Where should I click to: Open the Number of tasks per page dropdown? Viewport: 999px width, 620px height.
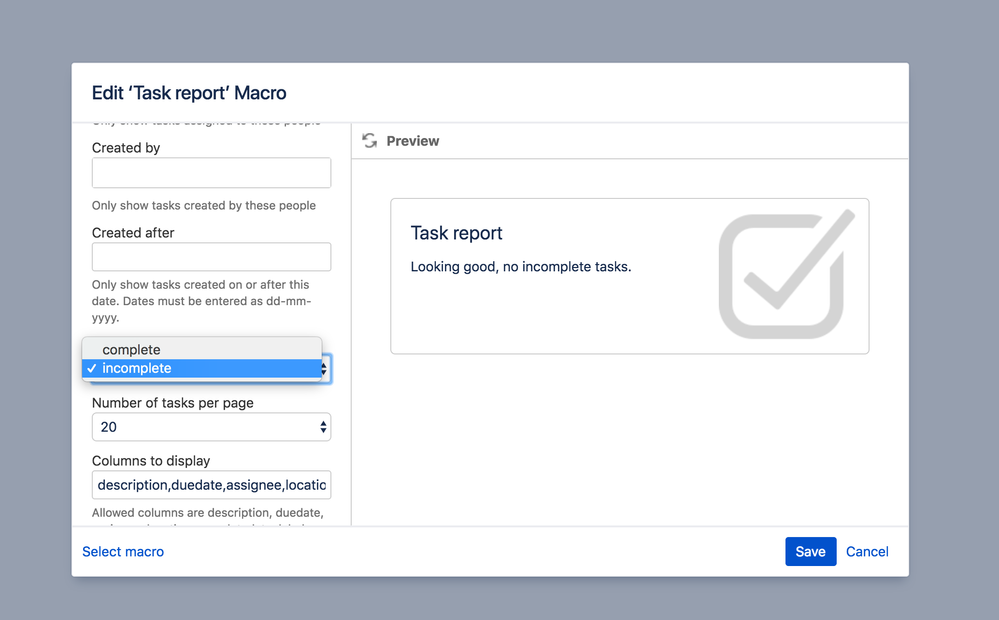pyautogui.click(x=211, y=427)
